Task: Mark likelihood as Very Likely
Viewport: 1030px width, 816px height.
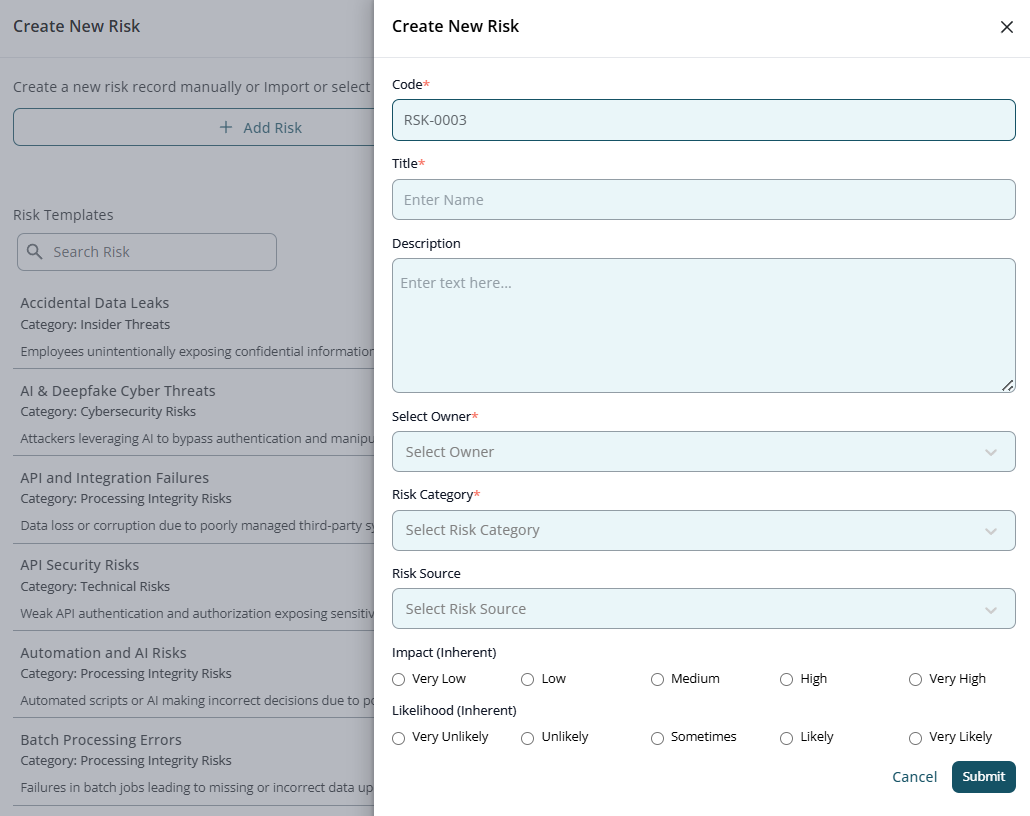Action: (915, 737)
